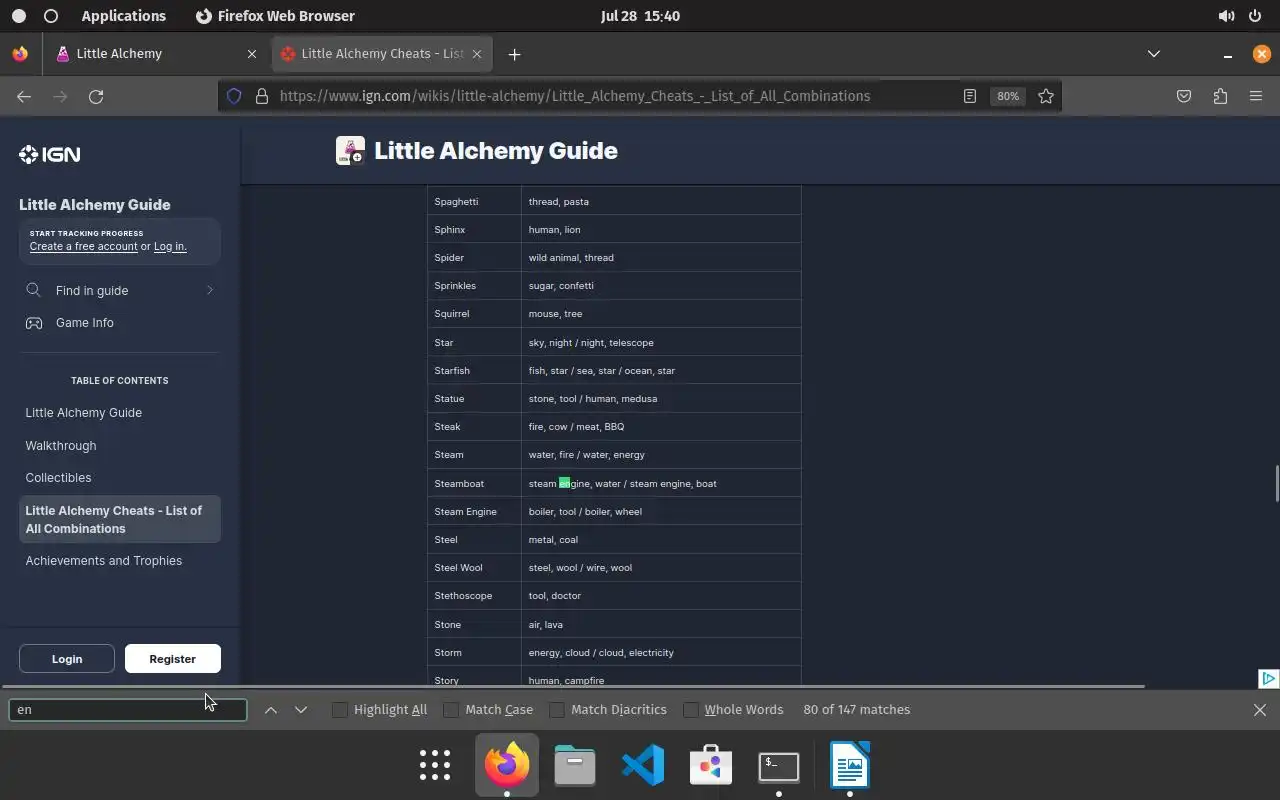Enable the Match Case checkbox
The width and height of the screenshot is (1280, 800).
coord(451,710)
